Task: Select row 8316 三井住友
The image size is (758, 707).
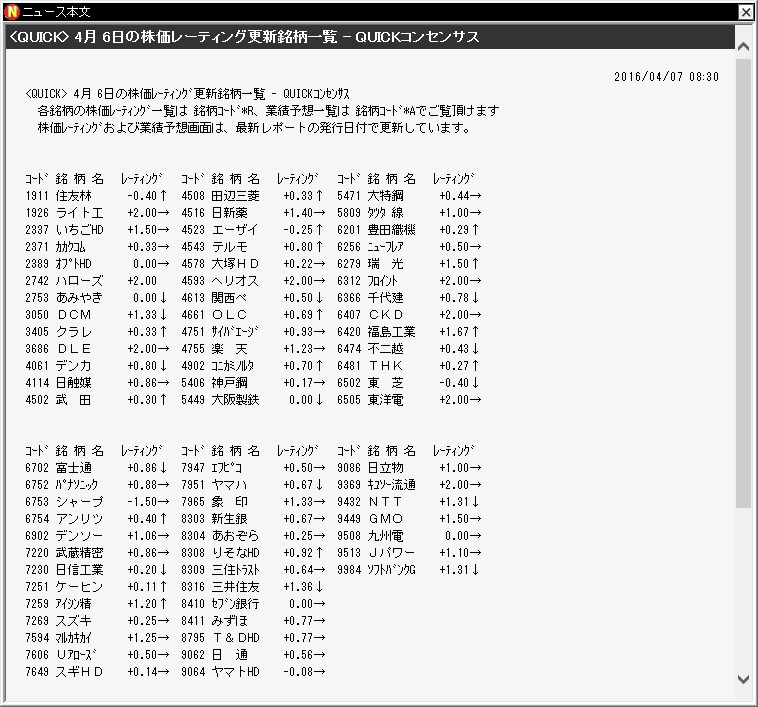Action: 253,587
